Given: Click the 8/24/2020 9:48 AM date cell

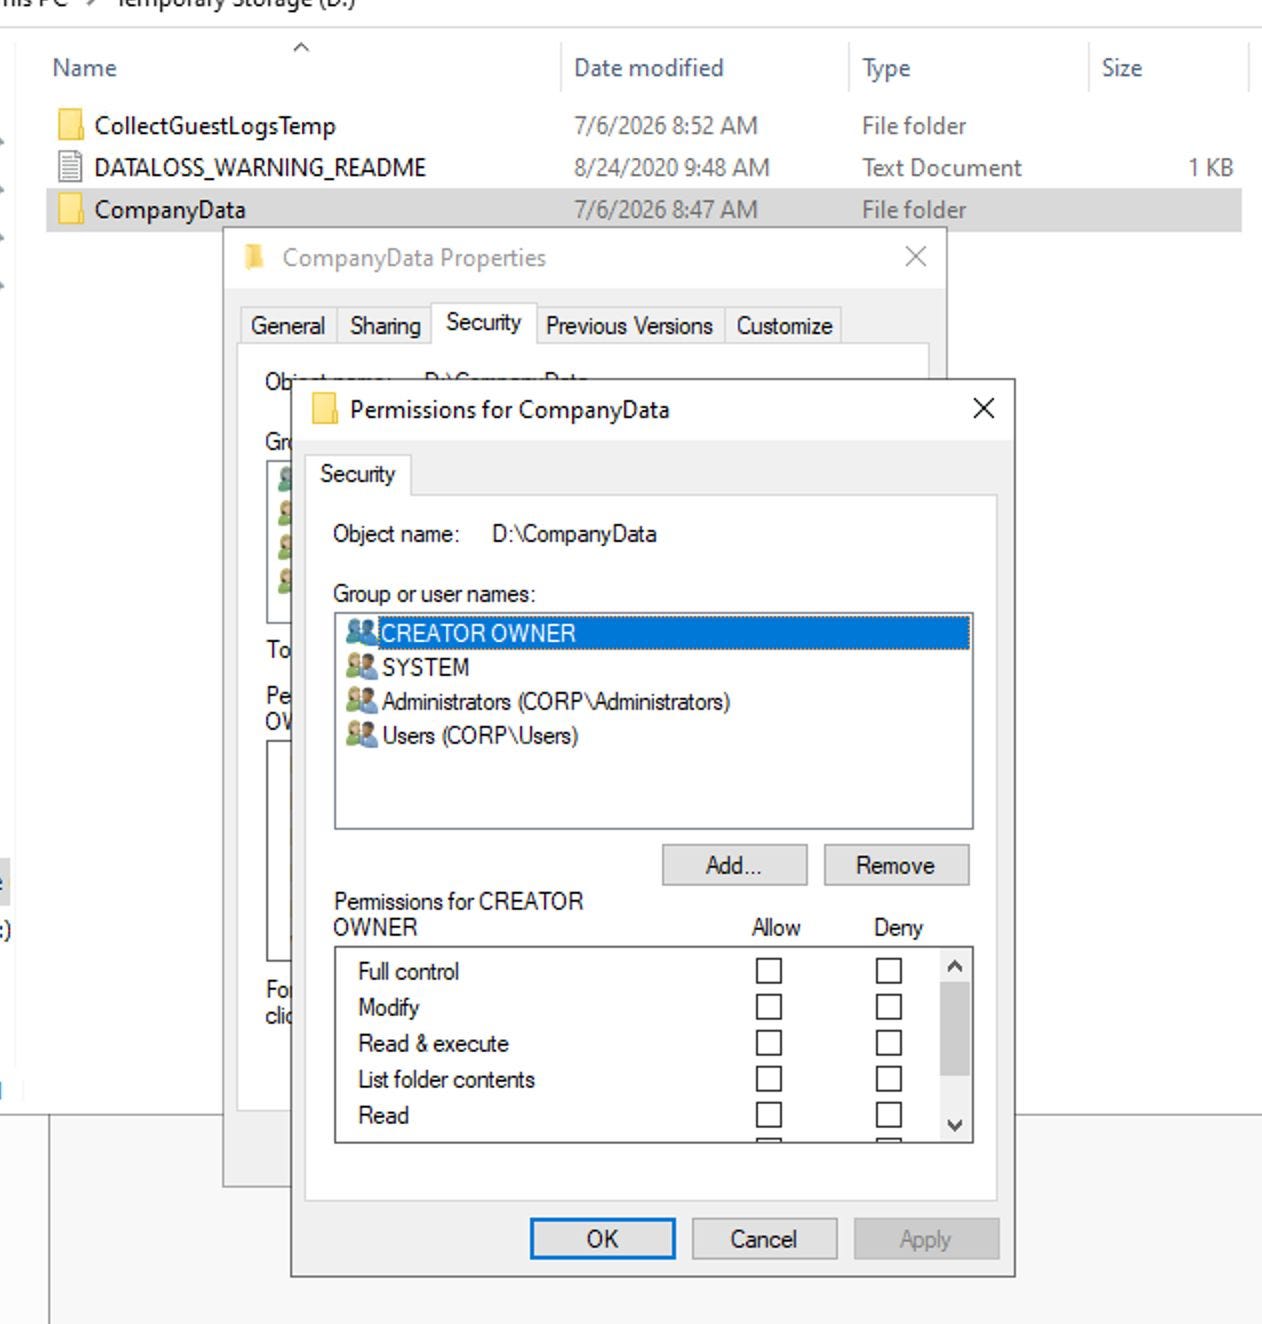Looking at the screenshot, I should click(x=672, y=168).
